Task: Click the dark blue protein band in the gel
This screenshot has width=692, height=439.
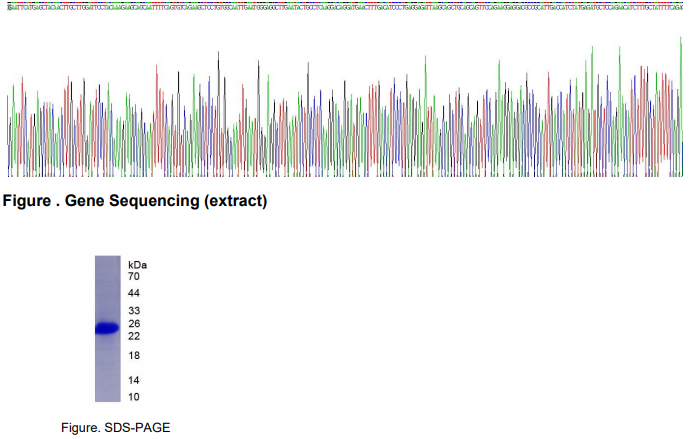Action: [107, 328]
